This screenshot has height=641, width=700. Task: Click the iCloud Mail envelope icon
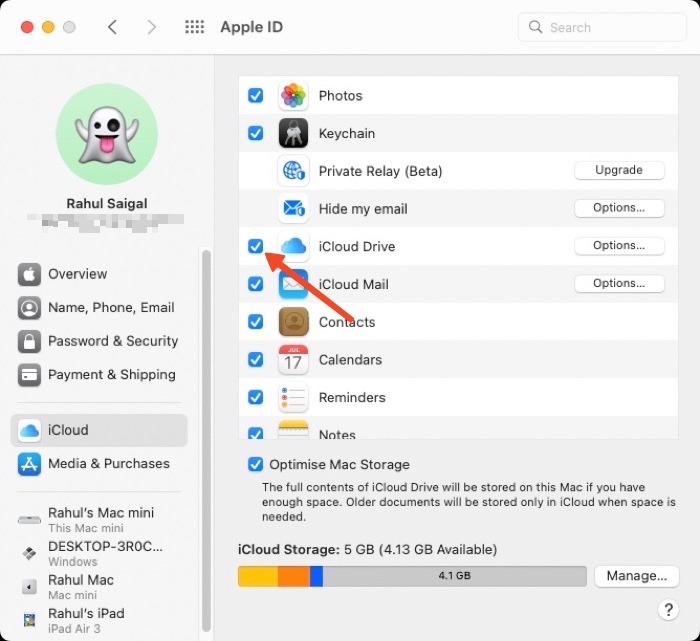tap(293, 284)
